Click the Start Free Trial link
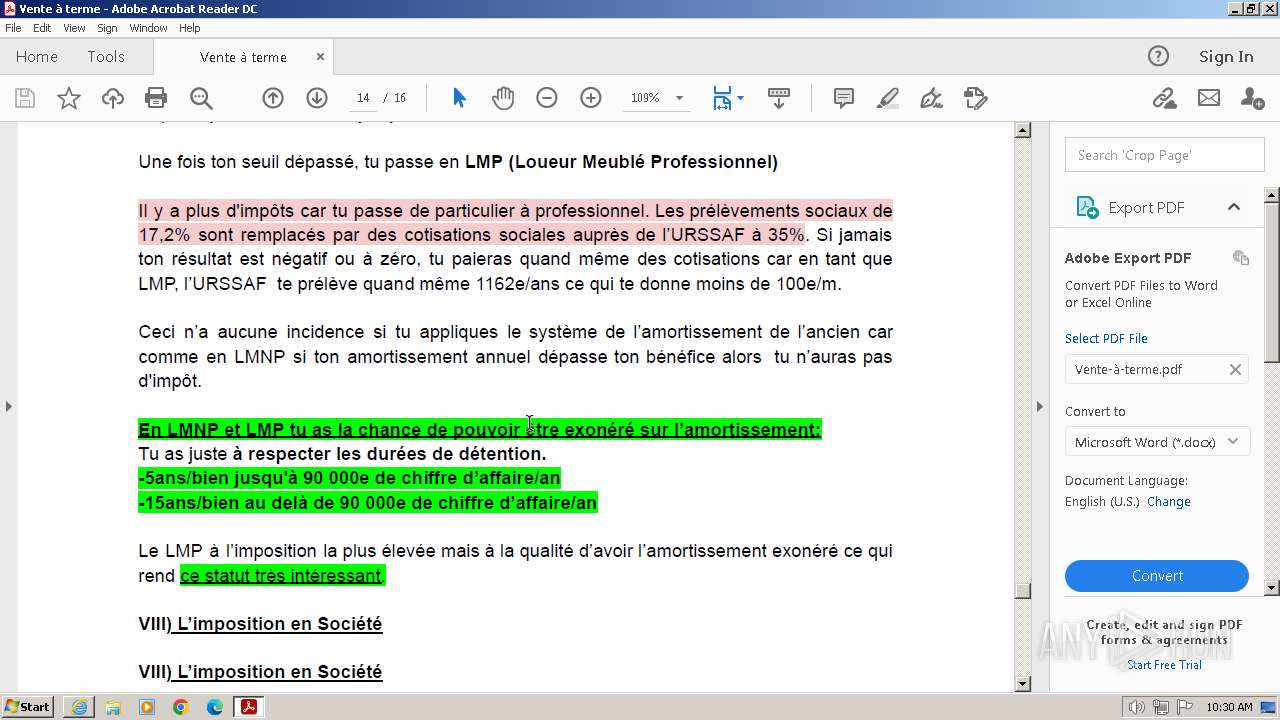 [1164, 665]
